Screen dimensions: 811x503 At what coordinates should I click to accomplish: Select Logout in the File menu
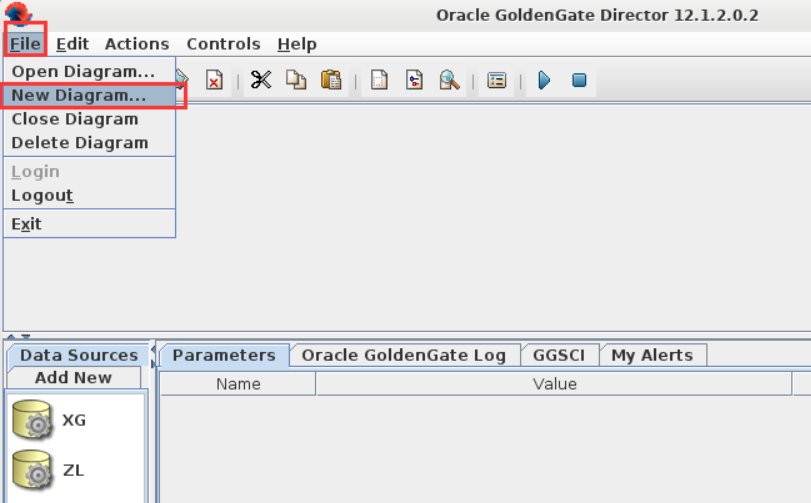(89, 195)
